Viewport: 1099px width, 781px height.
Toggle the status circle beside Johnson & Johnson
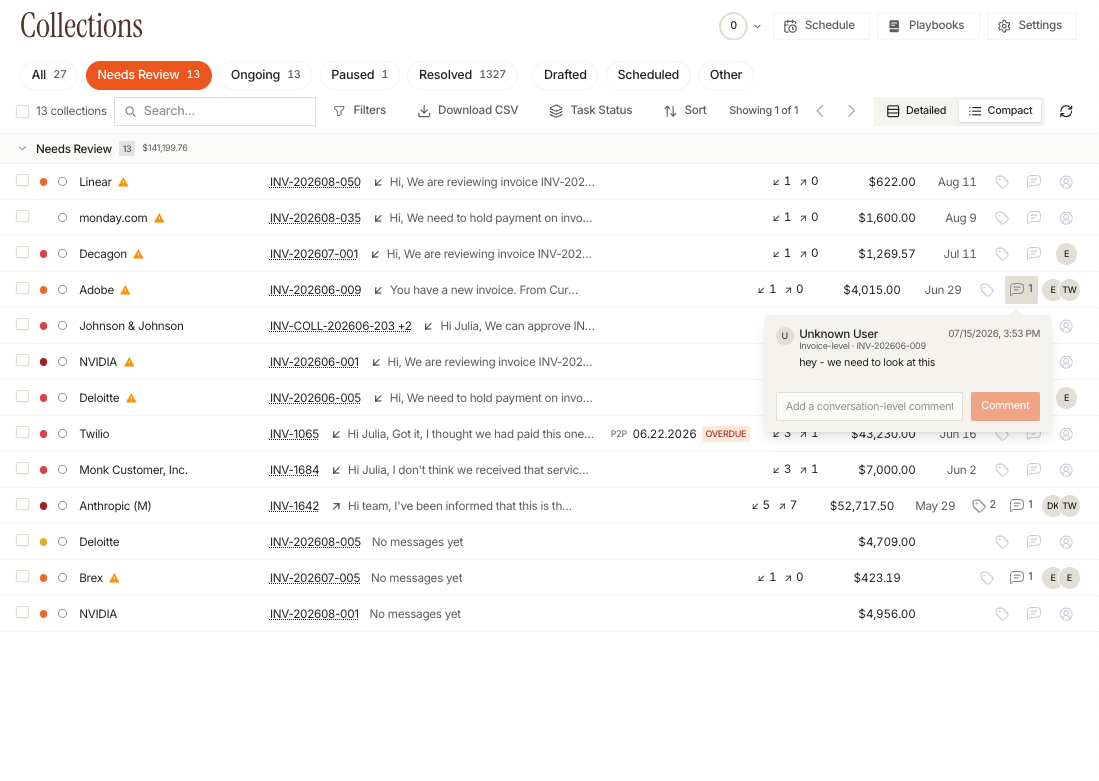(x=62, y=326)
